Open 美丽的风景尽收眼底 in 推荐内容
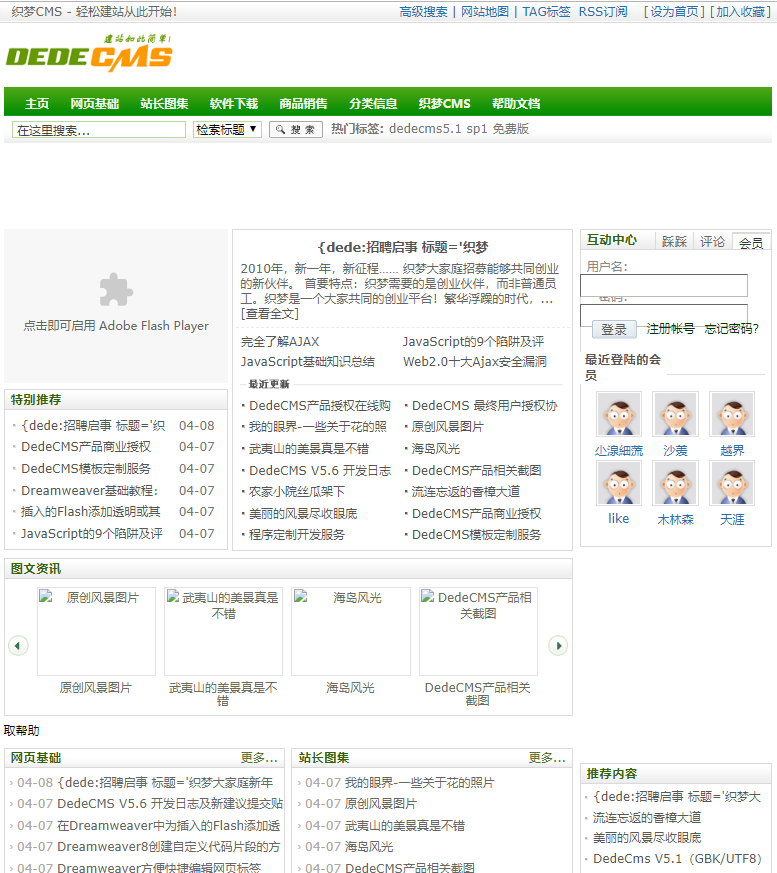The image size is (777, 873). pyautogui.click(x=647, y=837)
